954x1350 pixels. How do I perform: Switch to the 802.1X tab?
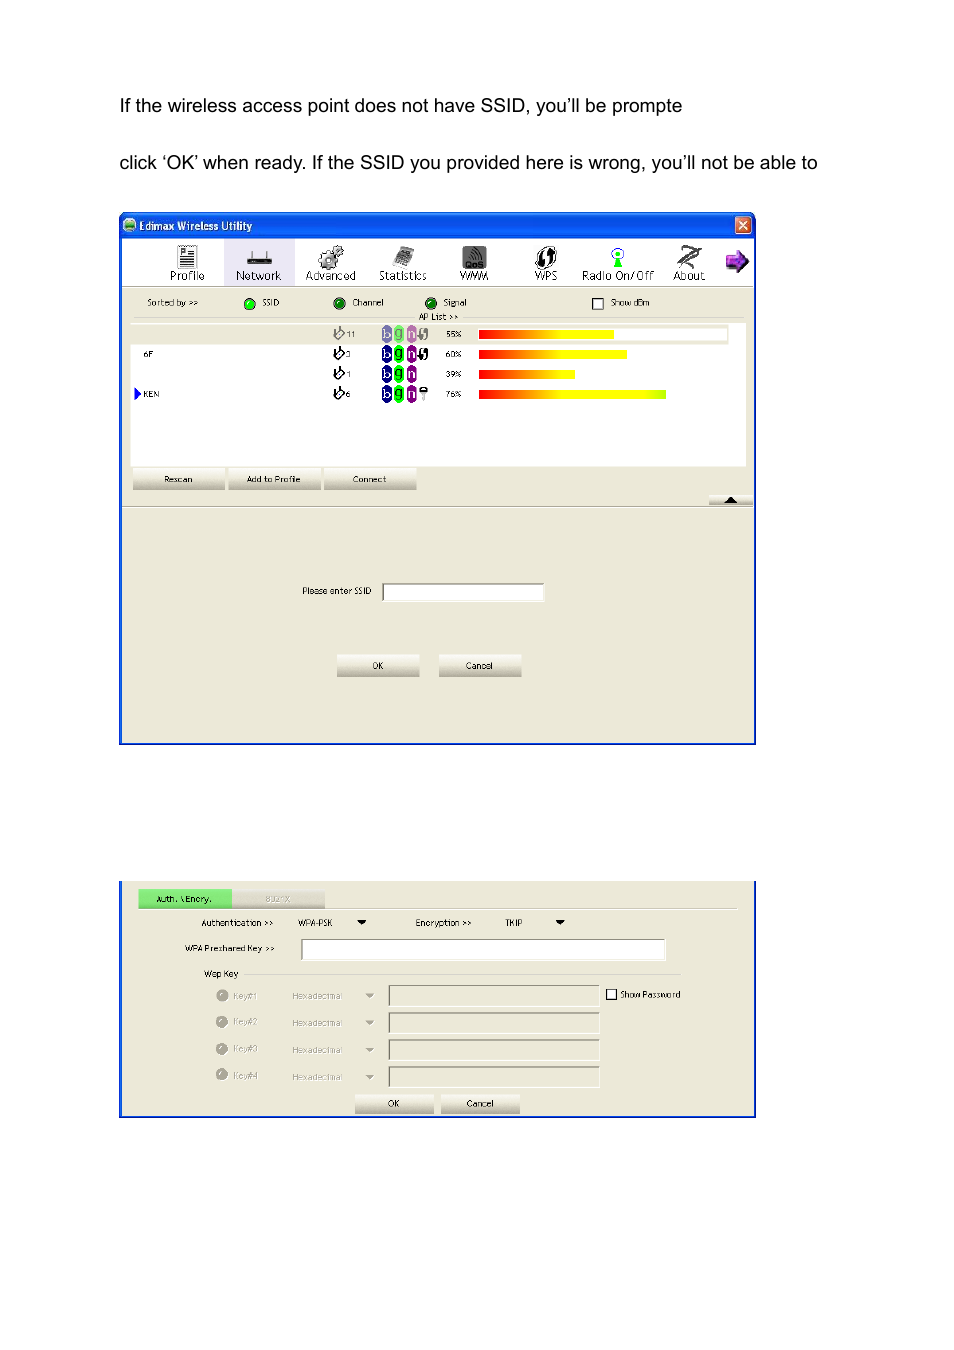click(278, 899)
